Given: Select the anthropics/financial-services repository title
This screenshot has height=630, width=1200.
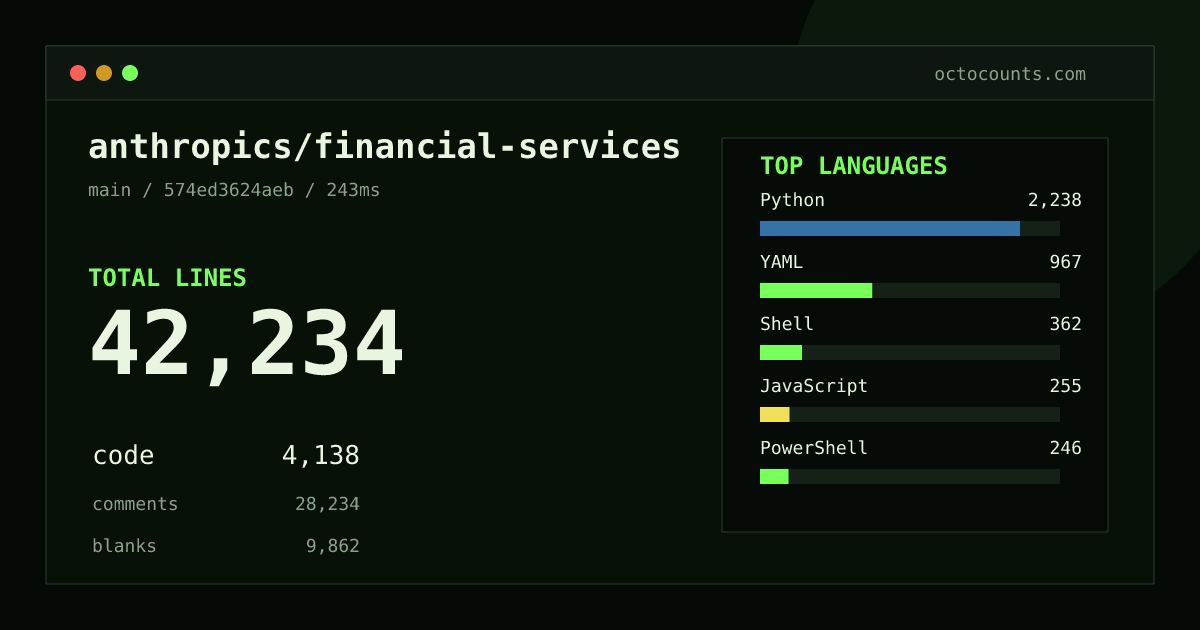Looking at the screenshot, I should [x=384, y=147].
